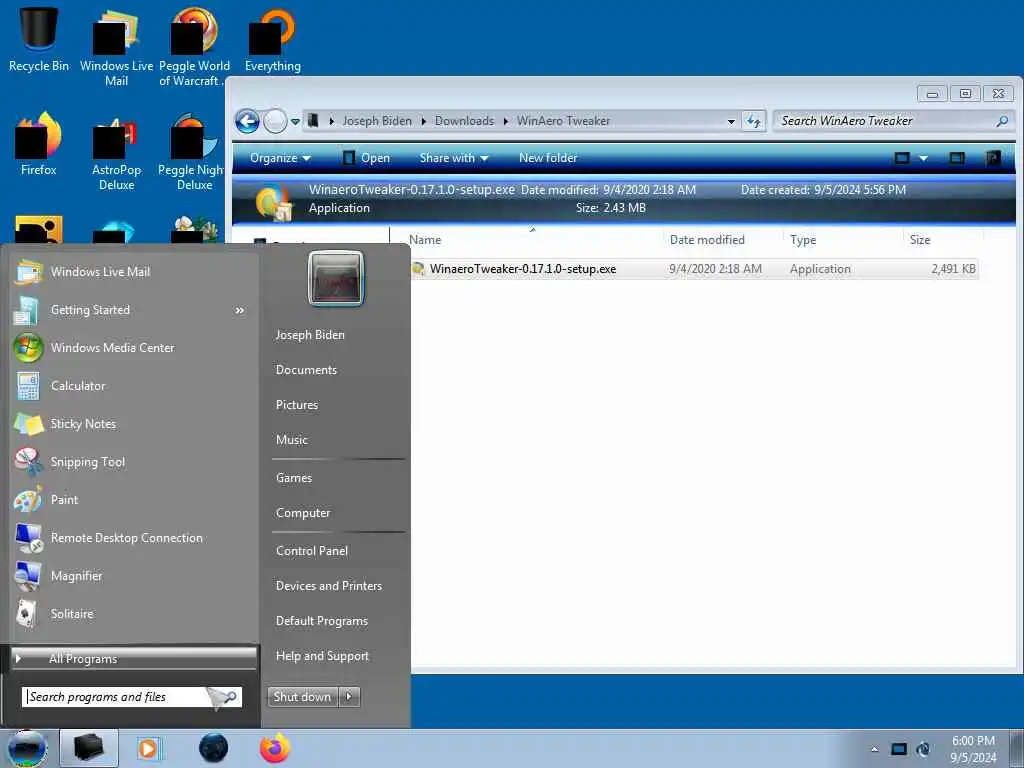Click the search magnifier in Explorer

click(1002, 121)
